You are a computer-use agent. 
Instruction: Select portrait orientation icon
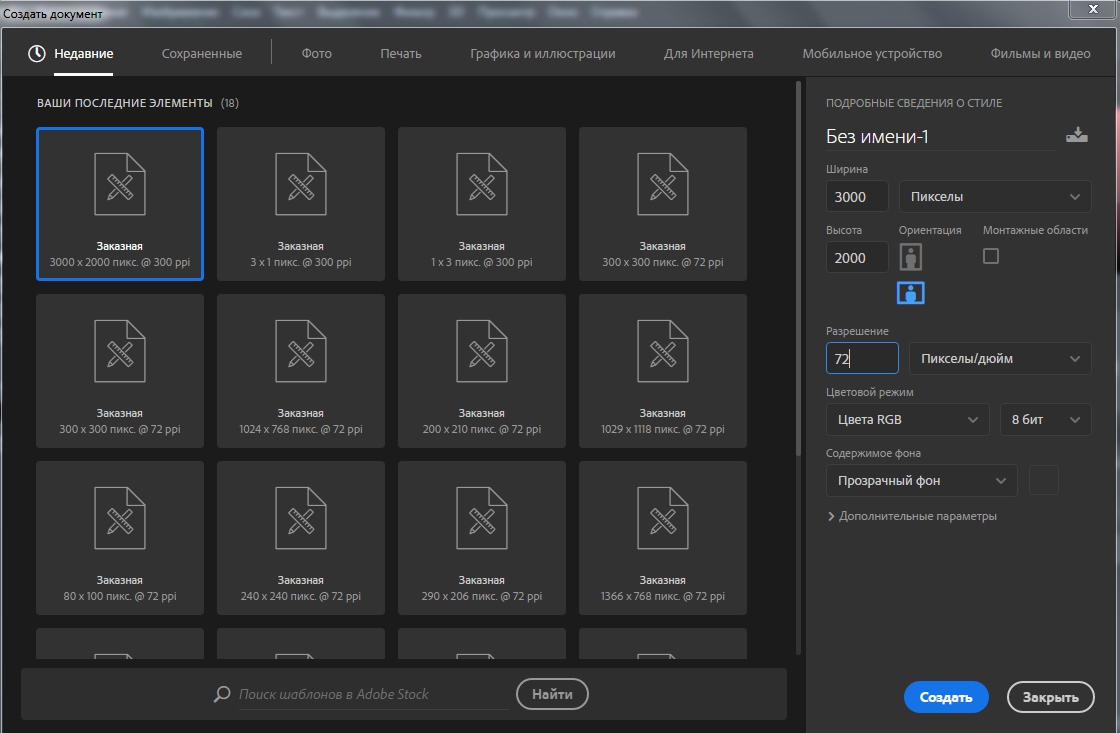910,257
